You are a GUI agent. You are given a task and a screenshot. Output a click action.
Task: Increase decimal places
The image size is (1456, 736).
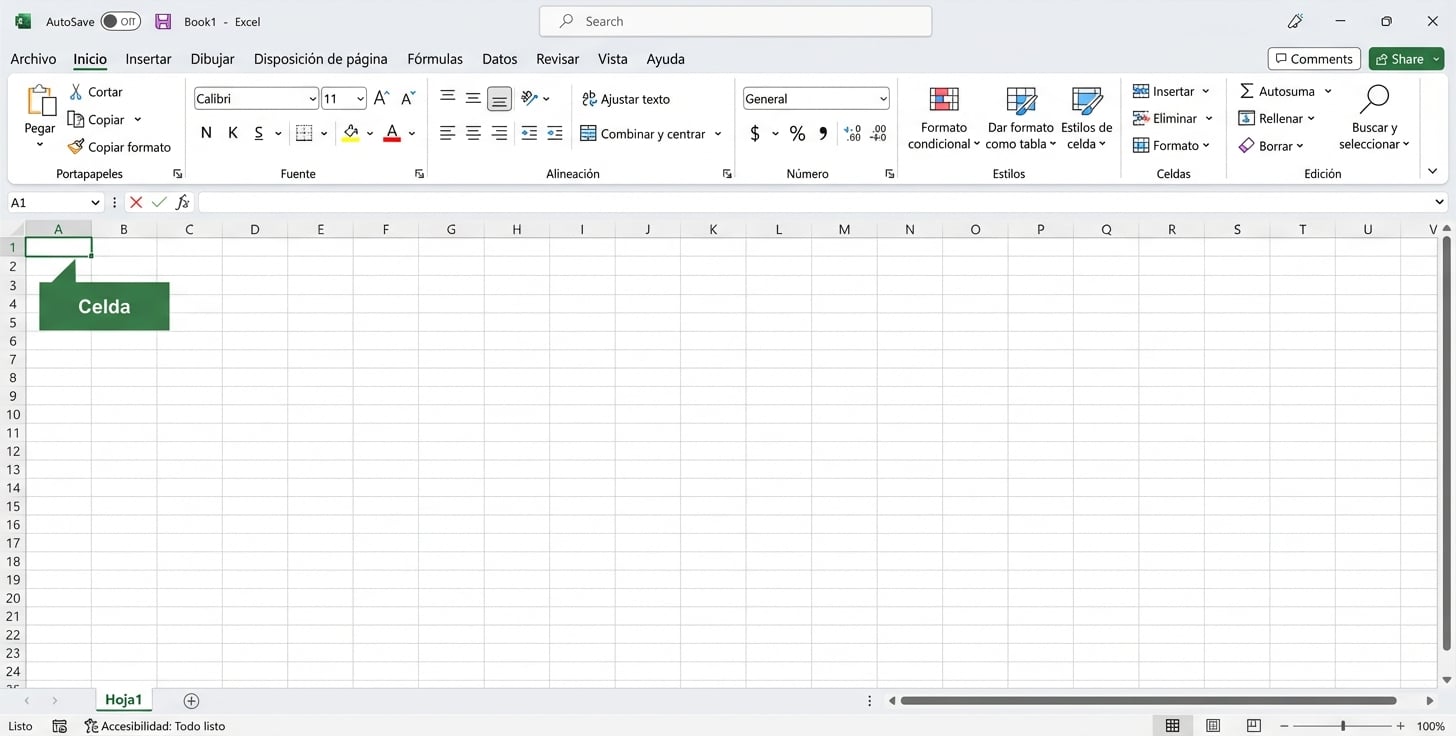[x=852, y=133]
